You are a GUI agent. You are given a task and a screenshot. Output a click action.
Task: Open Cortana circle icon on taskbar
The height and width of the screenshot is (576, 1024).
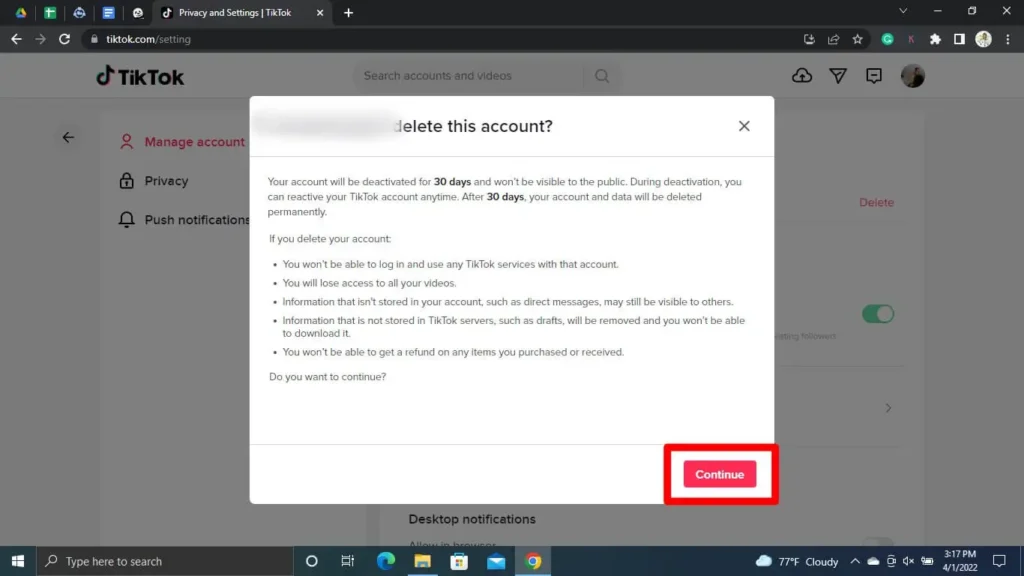pyautogui.click(x=312, y=561)
